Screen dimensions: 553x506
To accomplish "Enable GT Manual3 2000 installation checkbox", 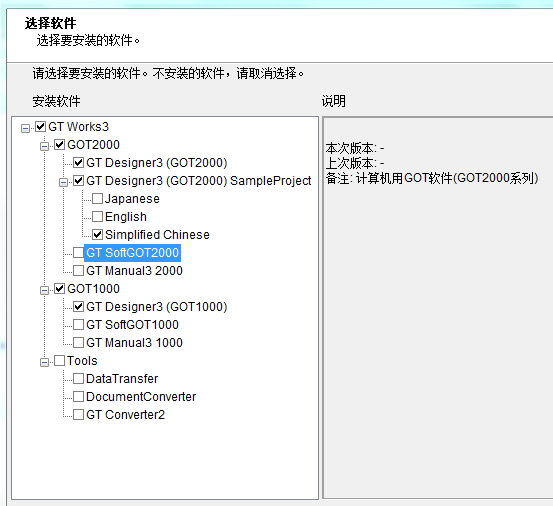I will (x=78, y=270).
